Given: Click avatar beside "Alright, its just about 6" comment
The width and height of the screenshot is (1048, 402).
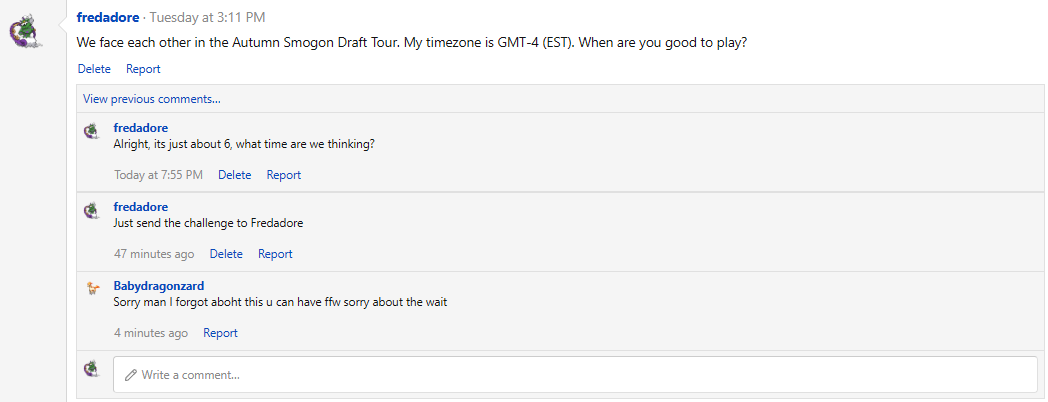Looking at the screenshot, I should click(x=92, y=131).
